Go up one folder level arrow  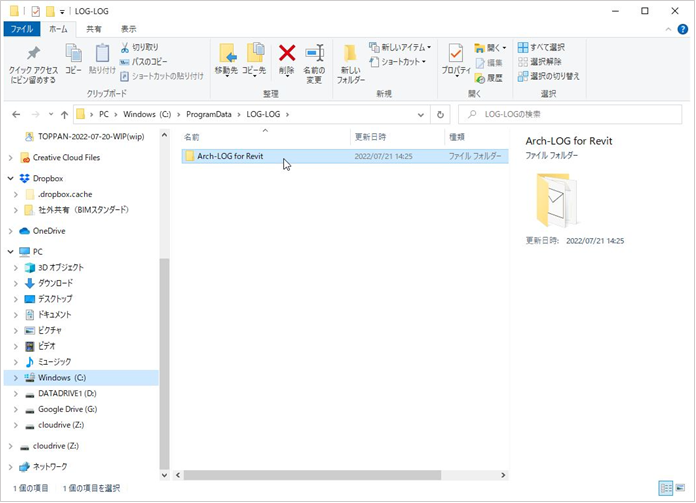click(64, 115)
